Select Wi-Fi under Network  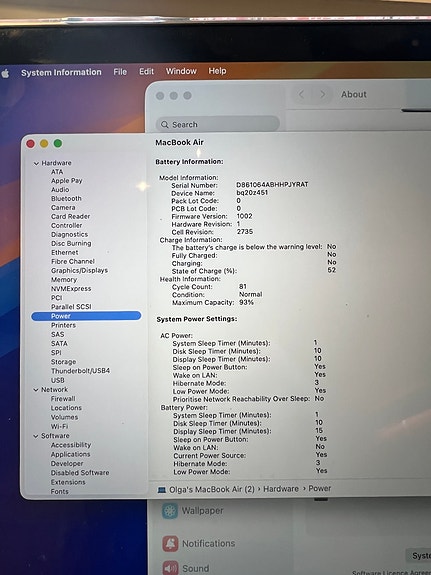point(59,426)
